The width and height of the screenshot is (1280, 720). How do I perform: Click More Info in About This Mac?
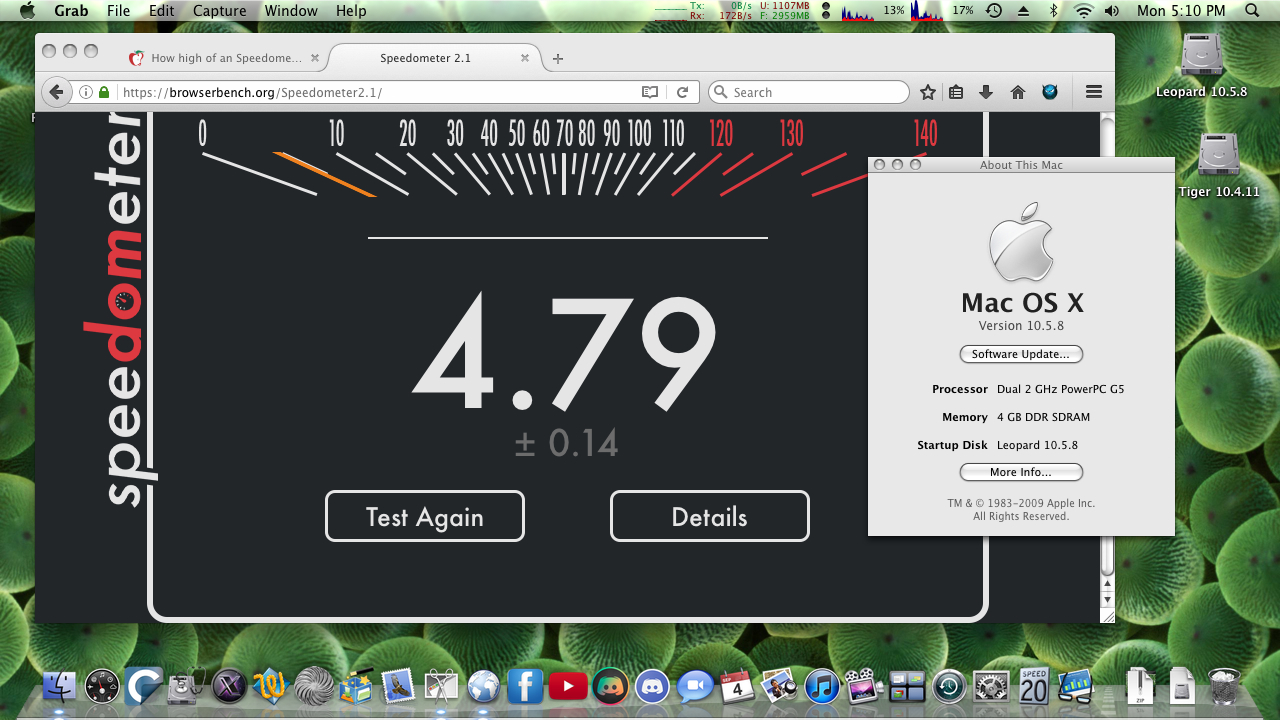click(x=1021, y=472)
